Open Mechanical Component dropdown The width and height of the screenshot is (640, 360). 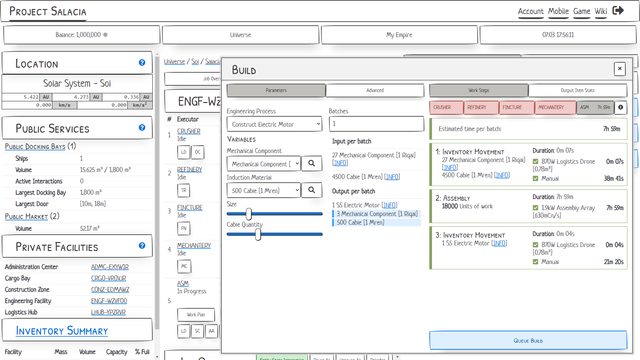pyautogui.click(x=264, y=164)
